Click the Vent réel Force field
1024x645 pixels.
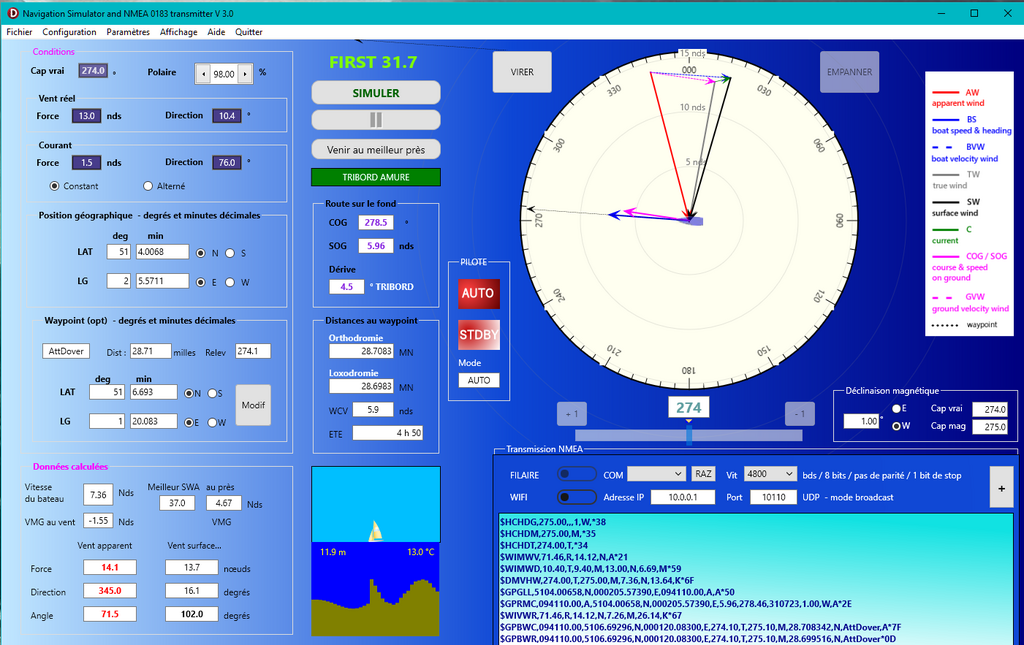click(86, 116)
